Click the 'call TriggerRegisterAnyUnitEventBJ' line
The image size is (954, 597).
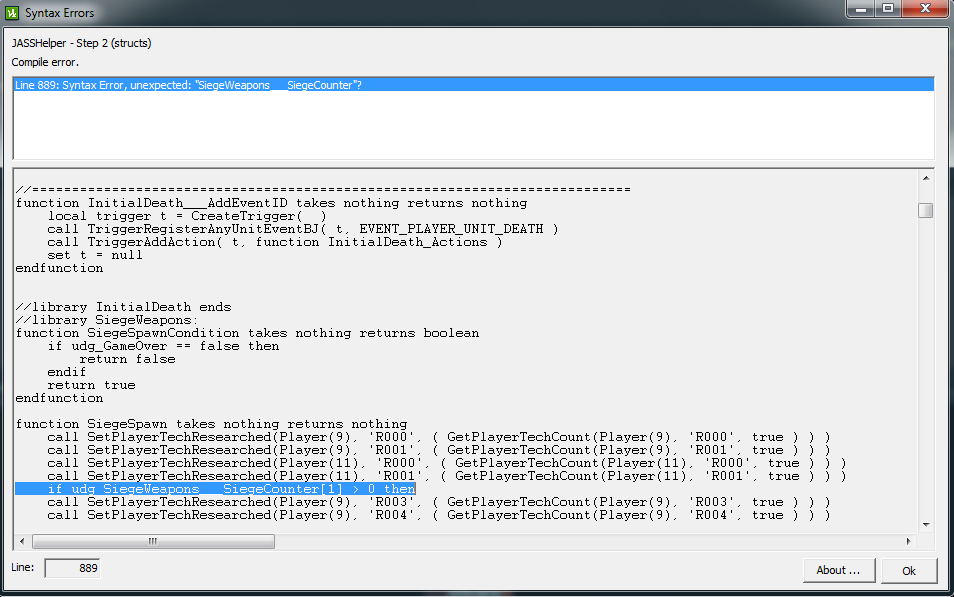pyautogui.click(x=302, y=229)
